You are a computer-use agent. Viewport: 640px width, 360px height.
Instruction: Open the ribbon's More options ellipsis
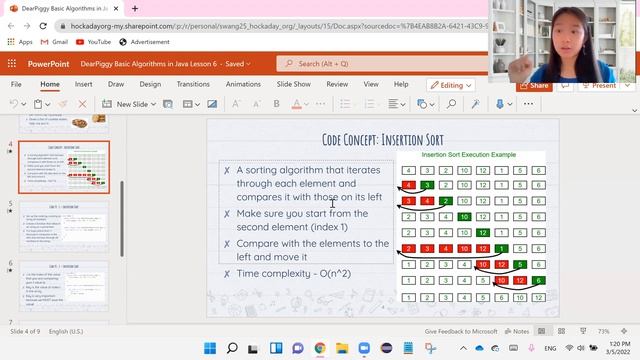528,104
